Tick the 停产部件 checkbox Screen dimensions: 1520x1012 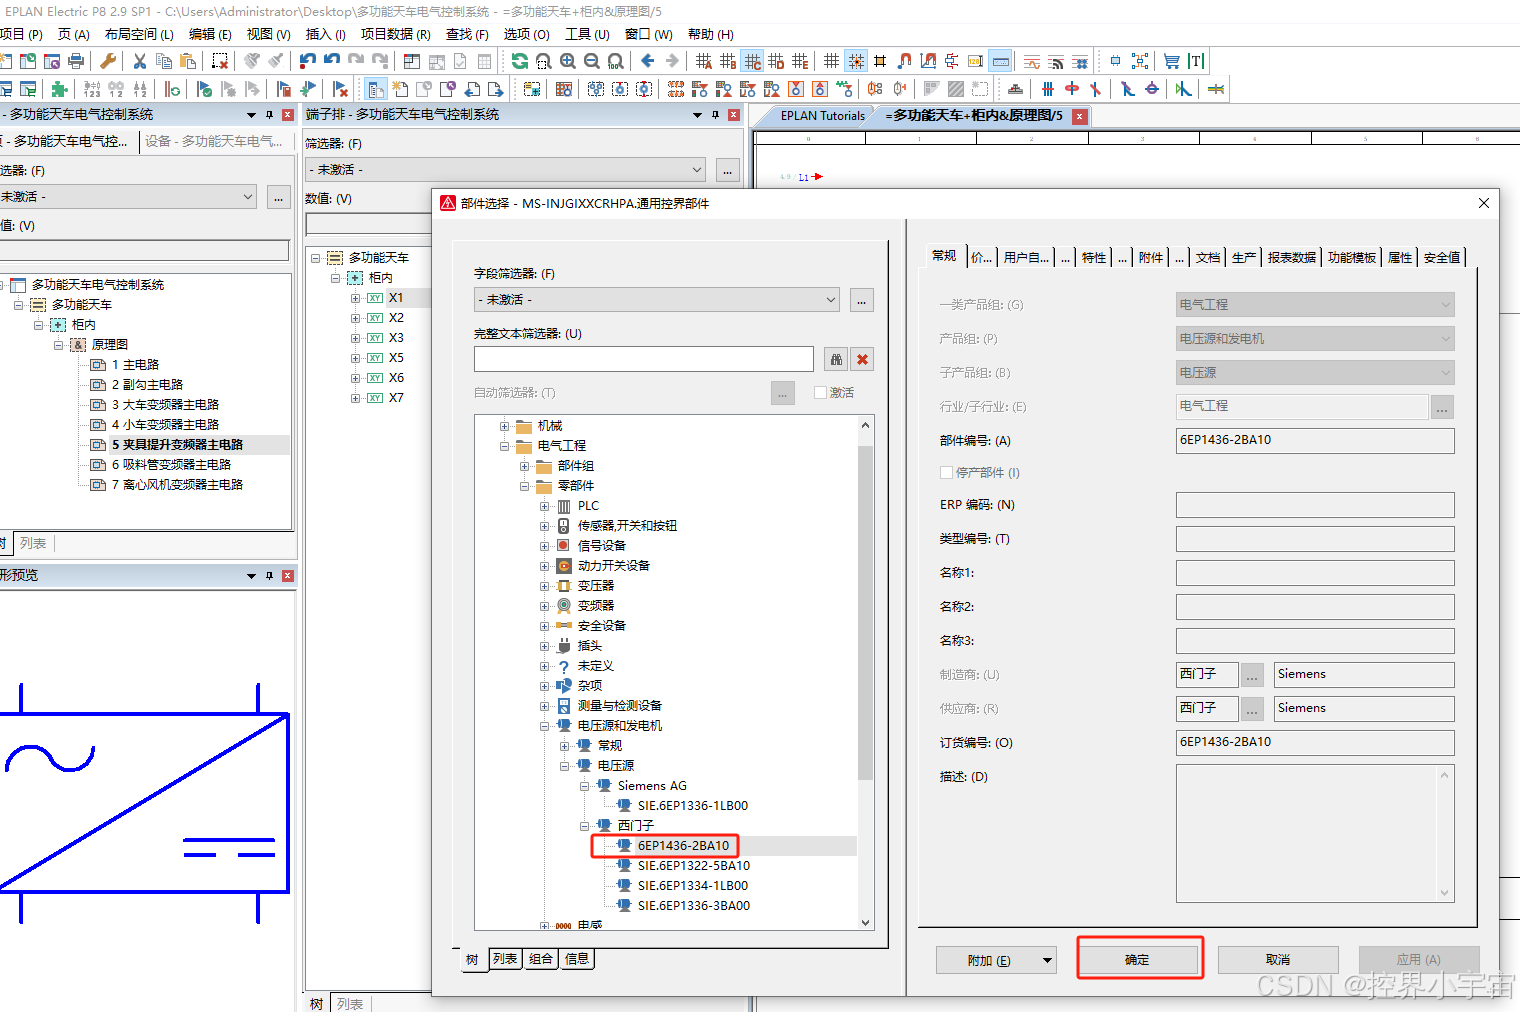tap(946, 473)
